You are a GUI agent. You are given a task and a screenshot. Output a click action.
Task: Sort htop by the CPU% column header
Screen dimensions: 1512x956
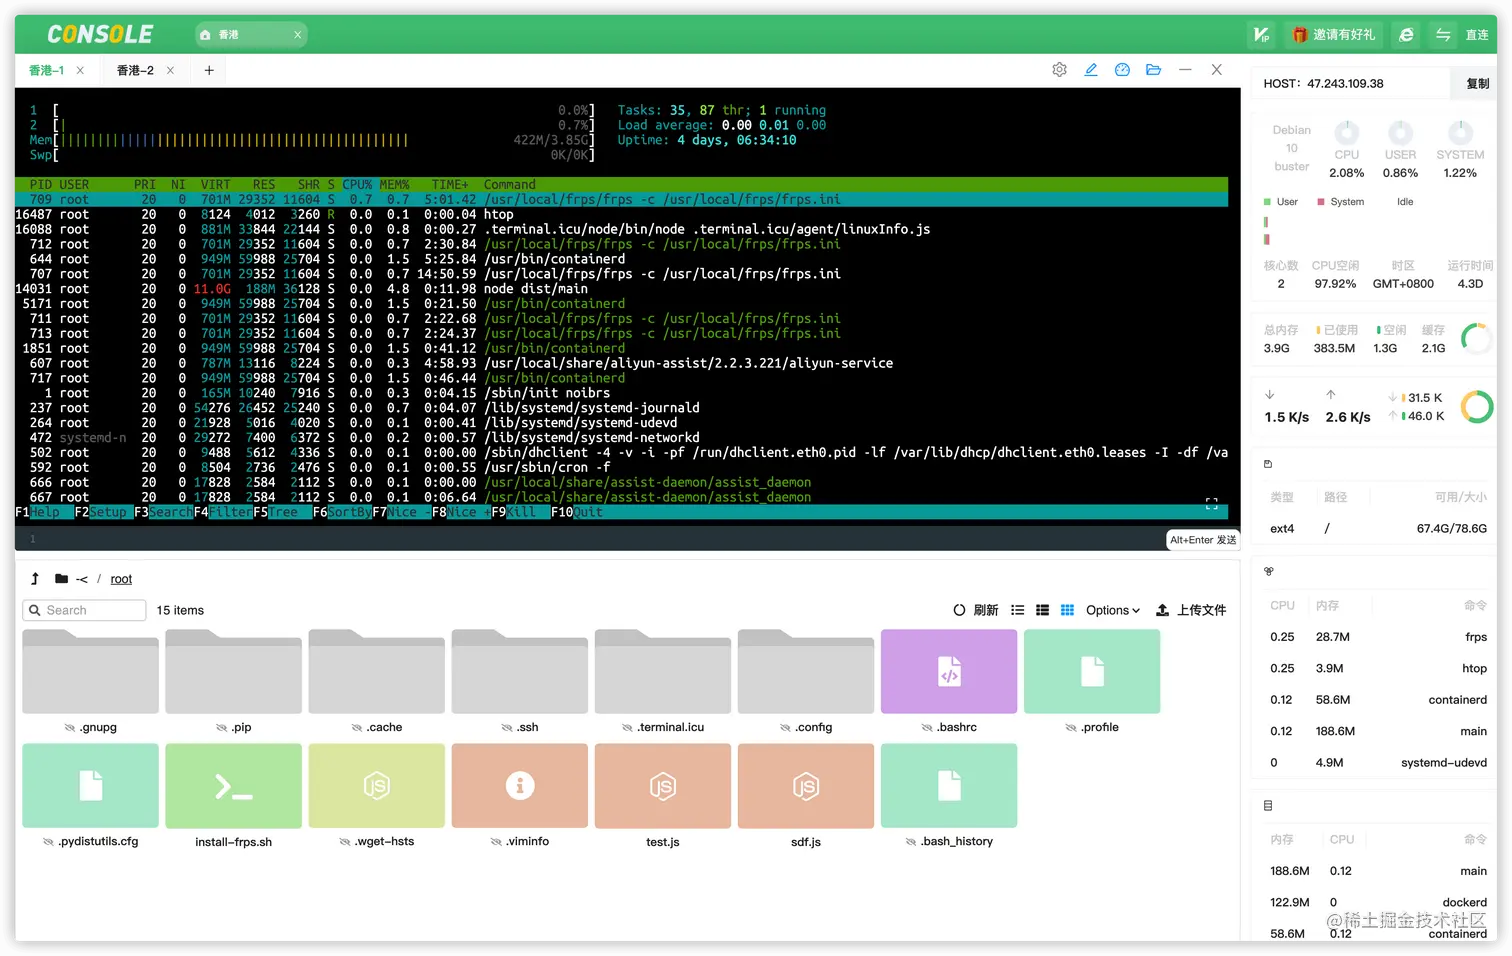(x=357, y=185)
